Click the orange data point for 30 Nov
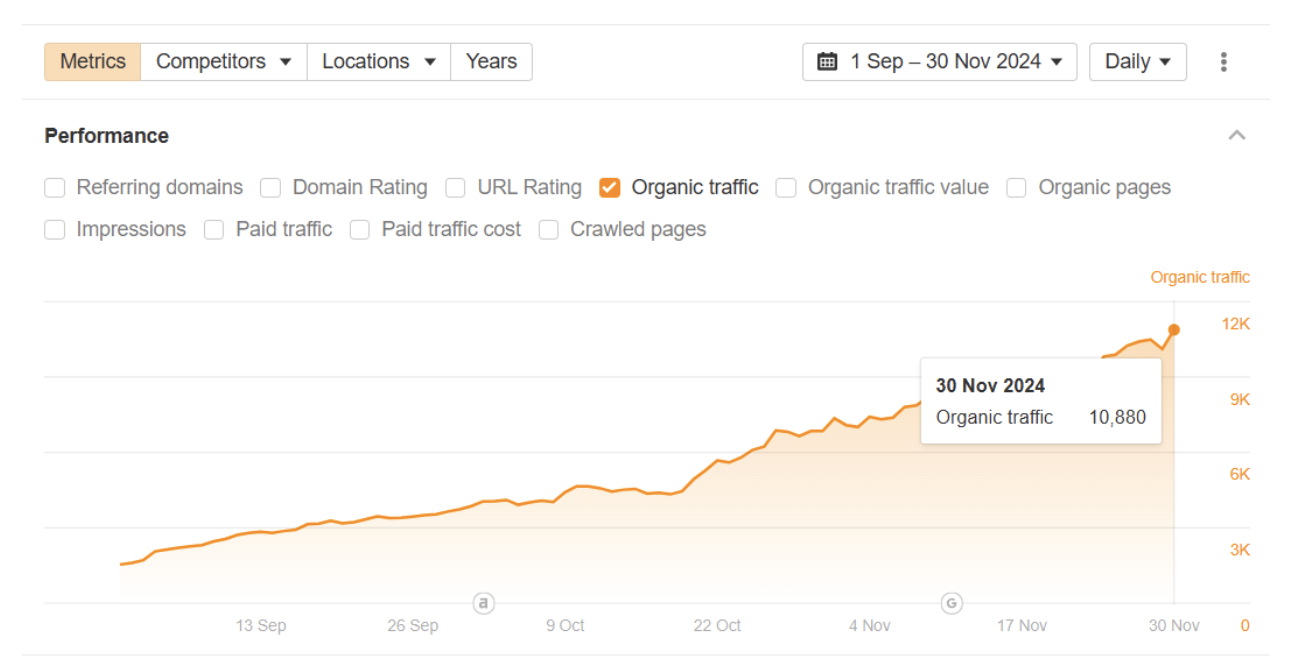 (x=1174, y=330)
